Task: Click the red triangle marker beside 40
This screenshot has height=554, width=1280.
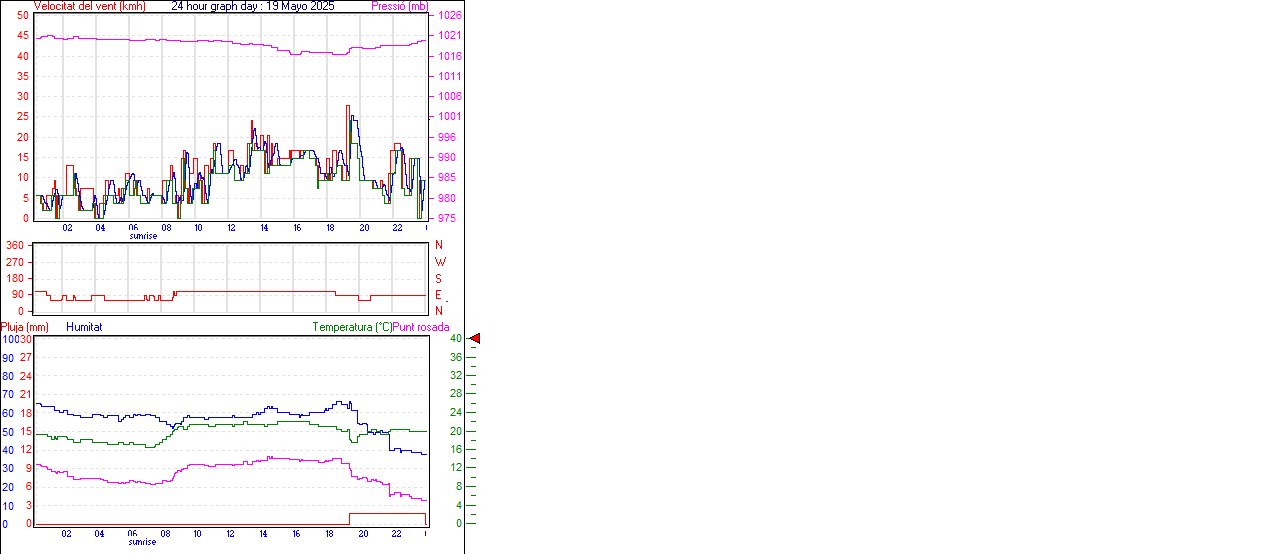Action: coord(475,339)
